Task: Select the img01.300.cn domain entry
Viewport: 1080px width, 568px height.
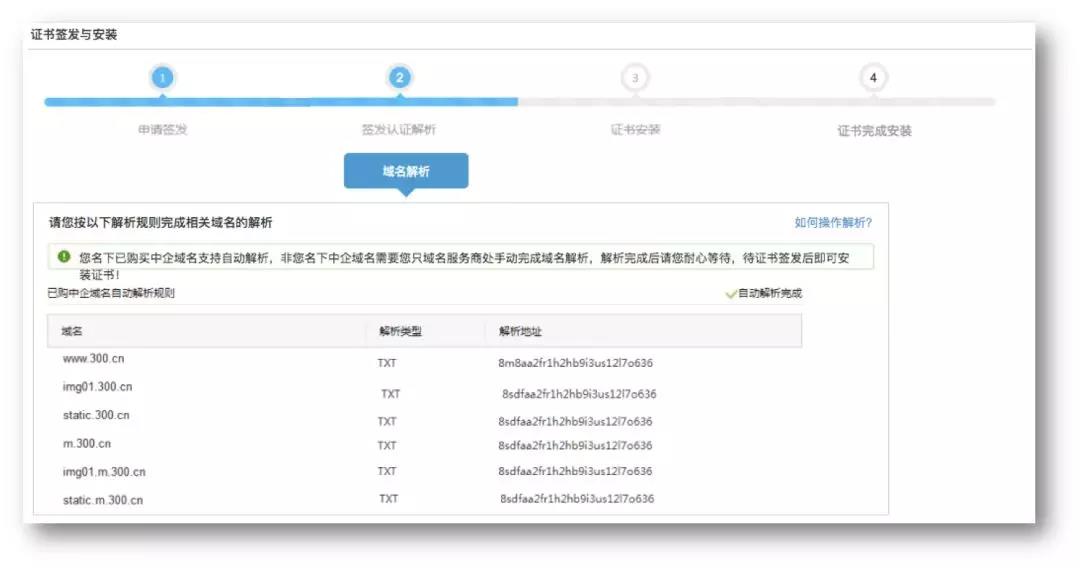Action: 97,387
